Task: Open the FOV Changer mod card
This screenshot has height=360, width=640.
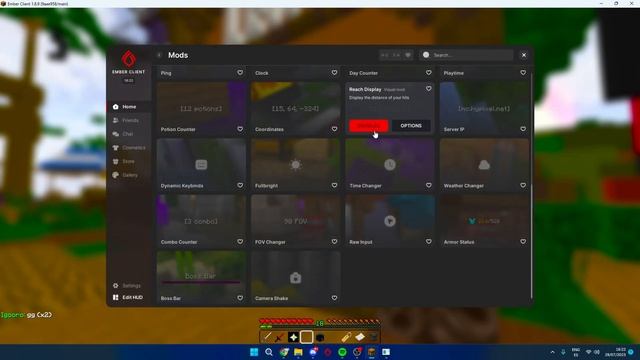Action: 296,221
